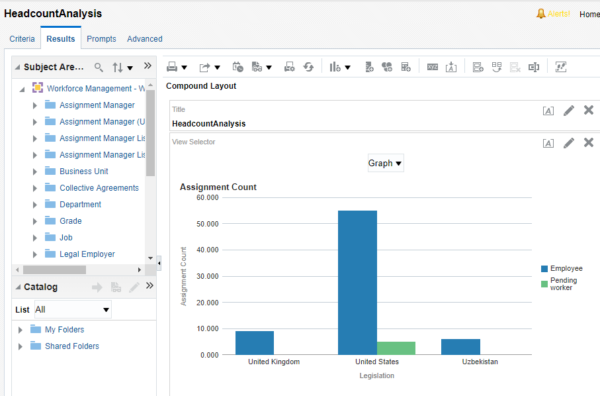
Task: Edit the View Selector with pencil icon
Action: click(x=569, y=143)
